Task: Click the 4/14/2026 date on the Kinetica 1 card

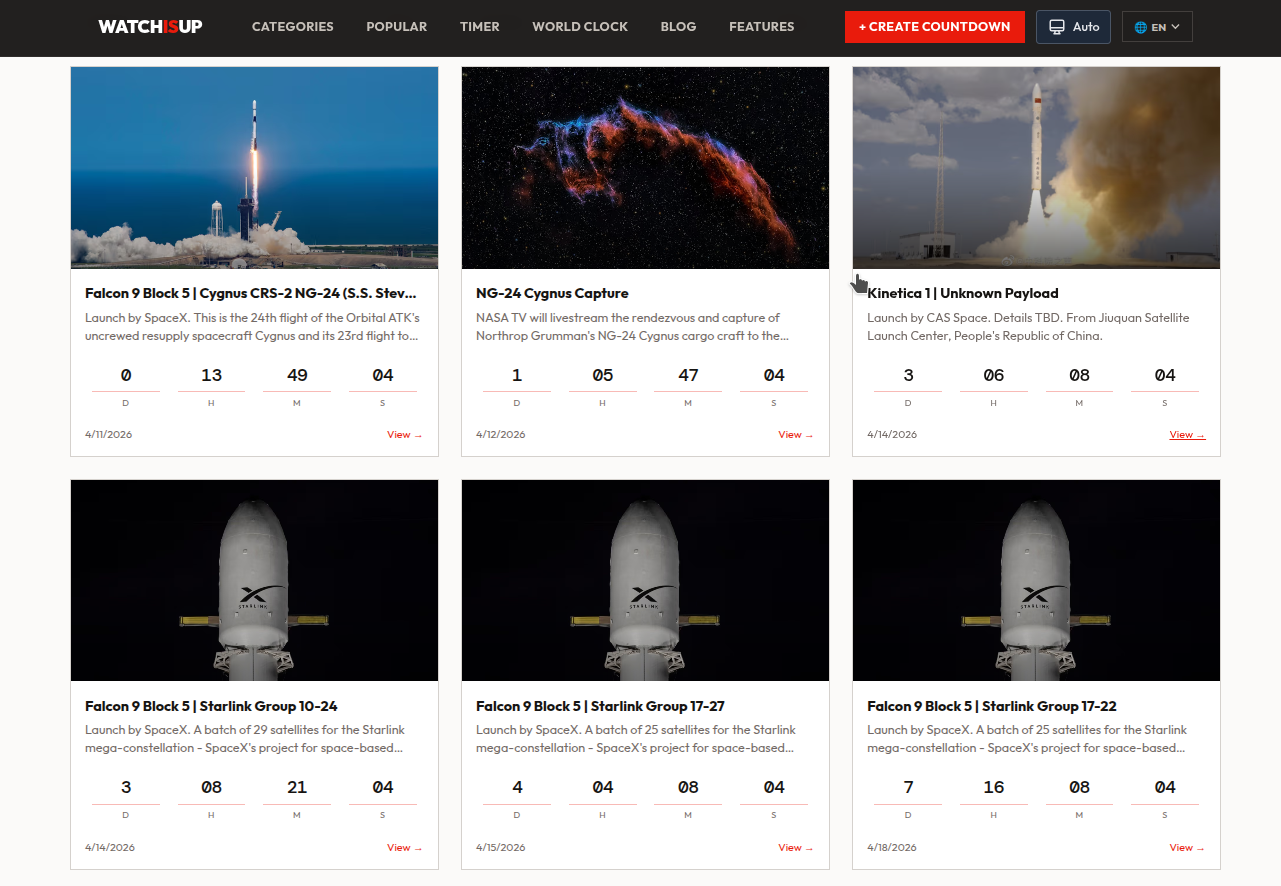Action: pos(892,435)
